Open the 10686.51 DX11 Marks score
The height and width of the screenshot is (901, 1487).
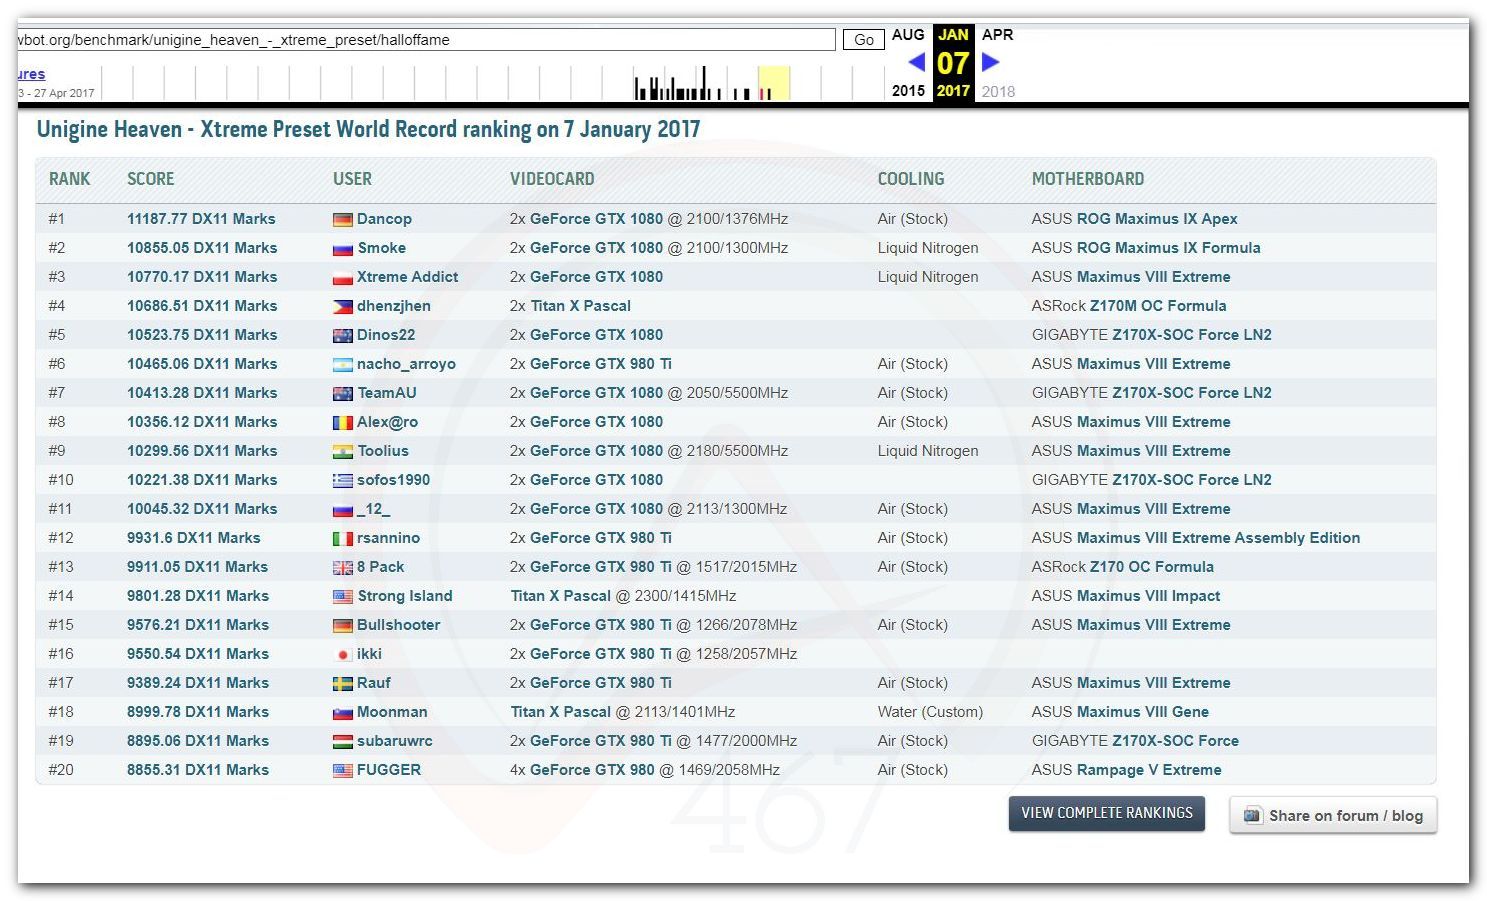click(x=201, y=306)
